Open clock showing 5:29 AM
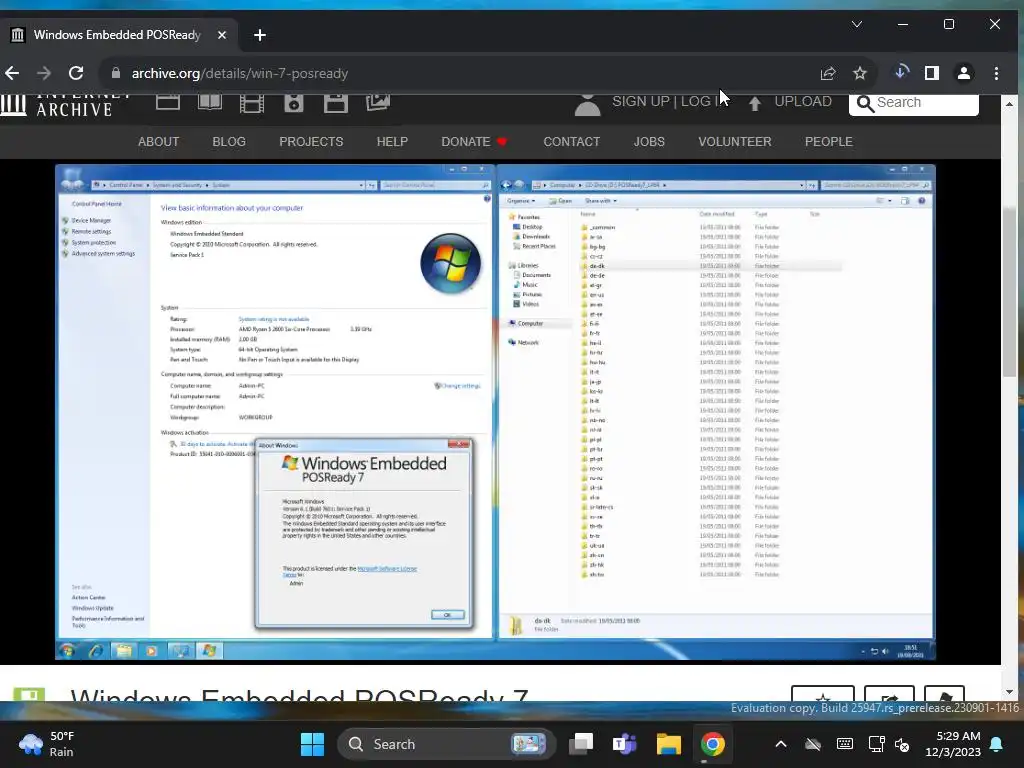This screenshot has width=1024, height=768. 953,744
